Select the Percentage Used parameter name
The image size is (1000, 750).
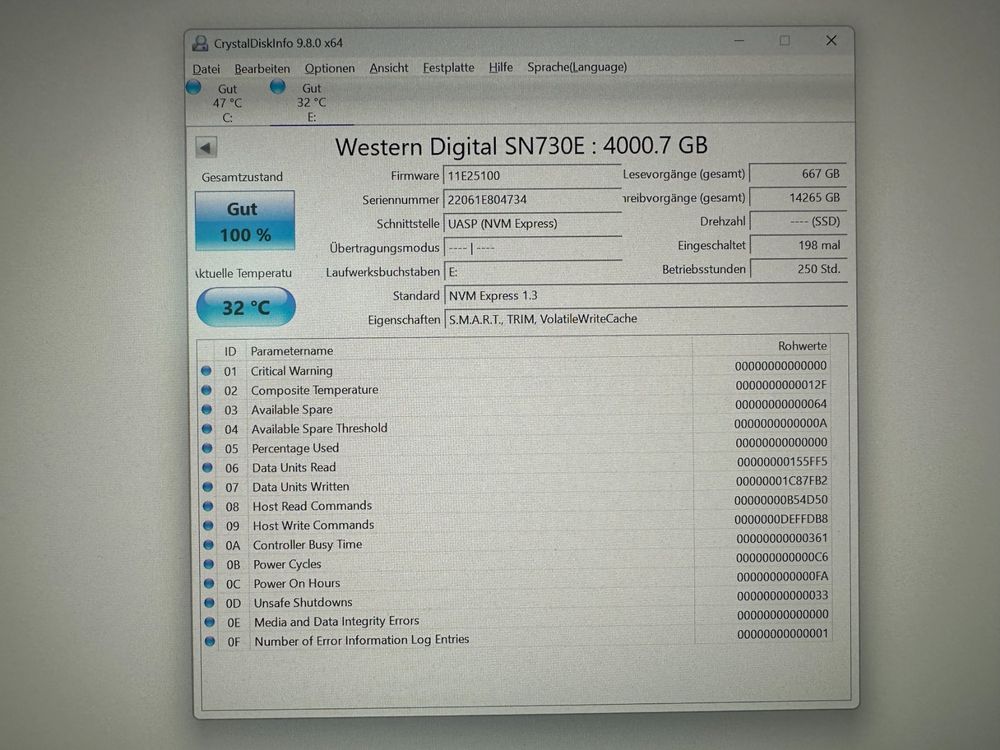tap(295, 448)
